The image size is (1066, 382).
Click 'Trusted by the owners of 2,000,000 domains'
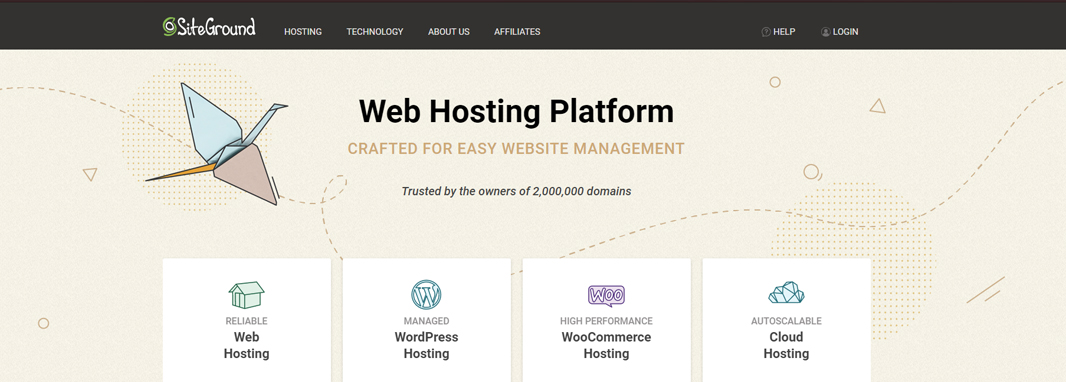click(x=516, y=191)
